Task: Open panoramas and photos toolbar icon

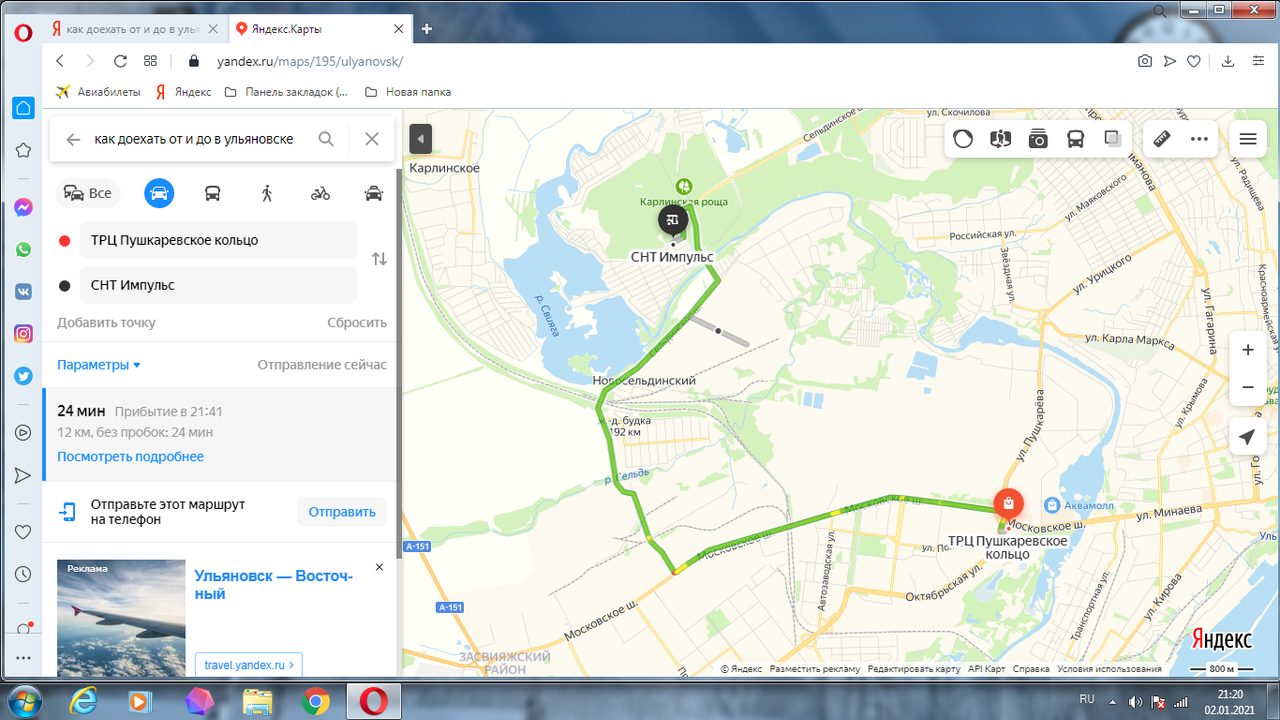Action: 1001,139
